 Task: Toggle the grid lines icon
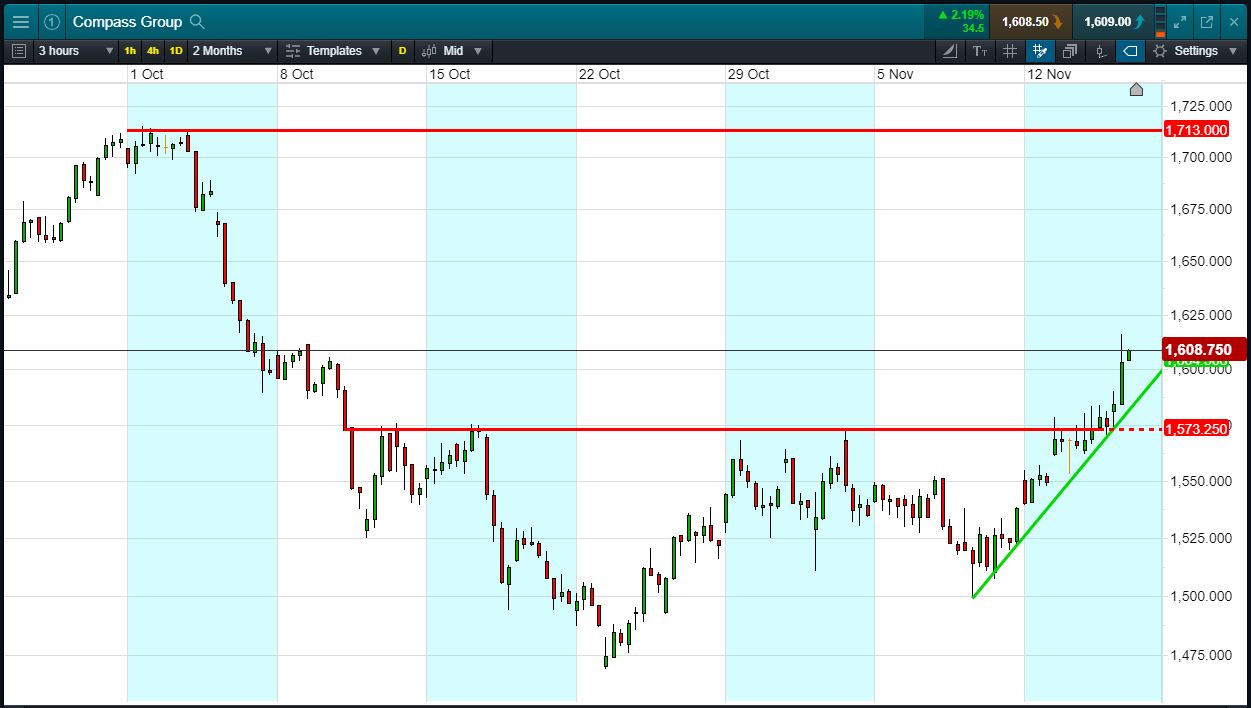tap(1010, 51)
